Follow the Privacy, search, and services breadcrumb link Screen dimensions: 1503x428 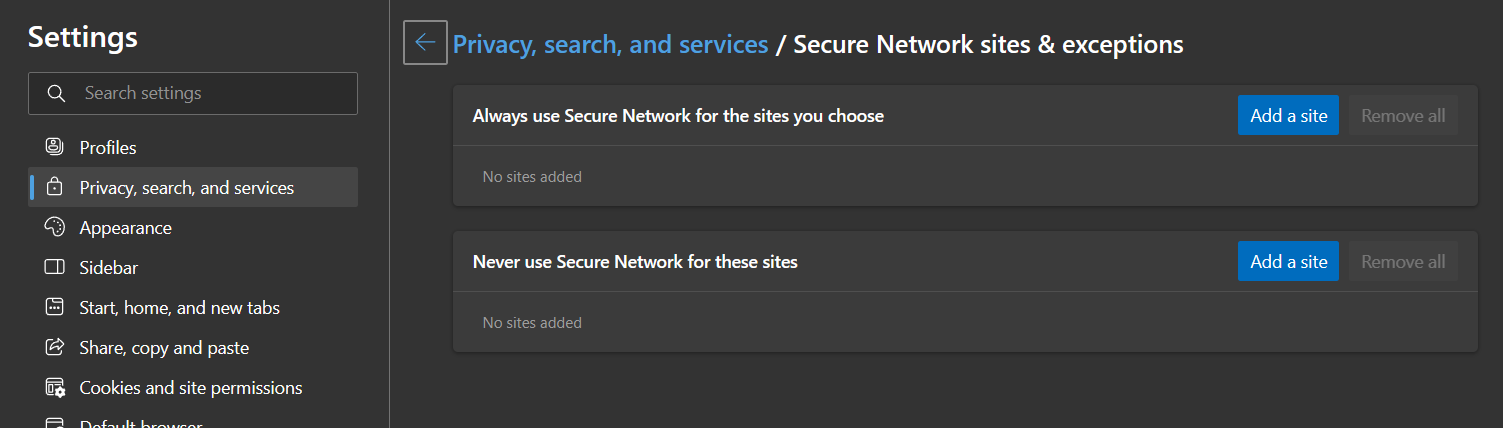click(610, 44)
